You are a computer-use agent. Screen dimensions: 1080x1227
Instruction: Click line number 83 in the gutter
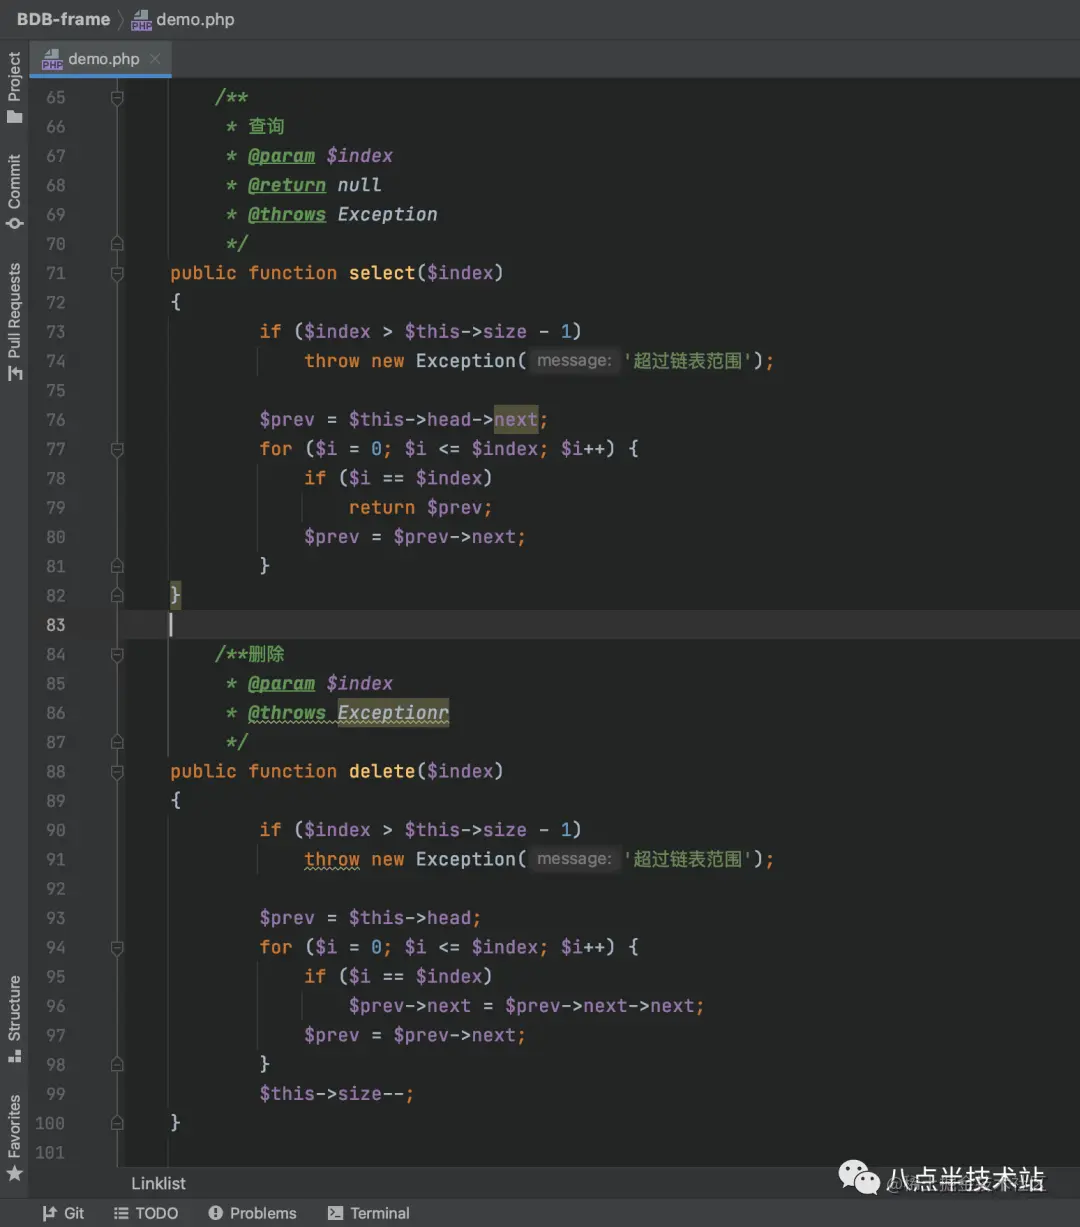point(55,625)
